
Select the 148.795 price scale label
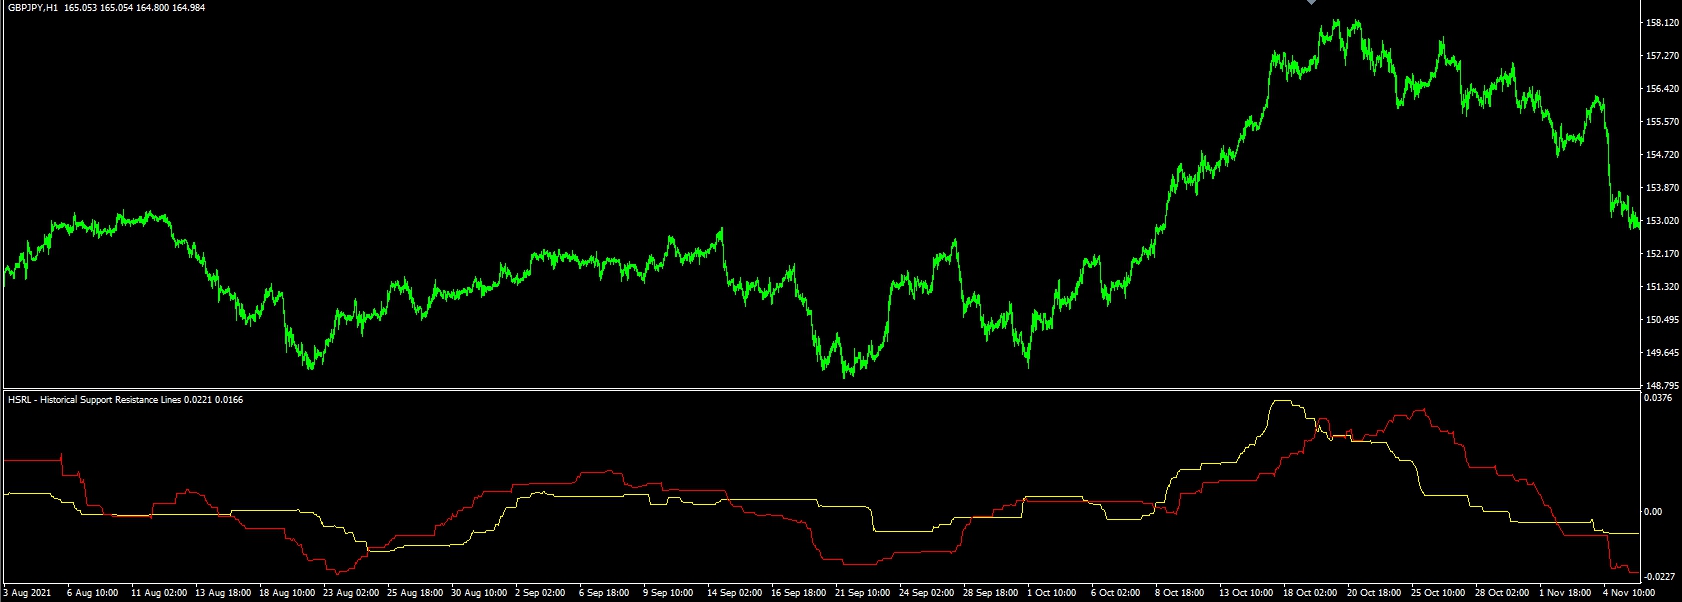point(1662,386)
